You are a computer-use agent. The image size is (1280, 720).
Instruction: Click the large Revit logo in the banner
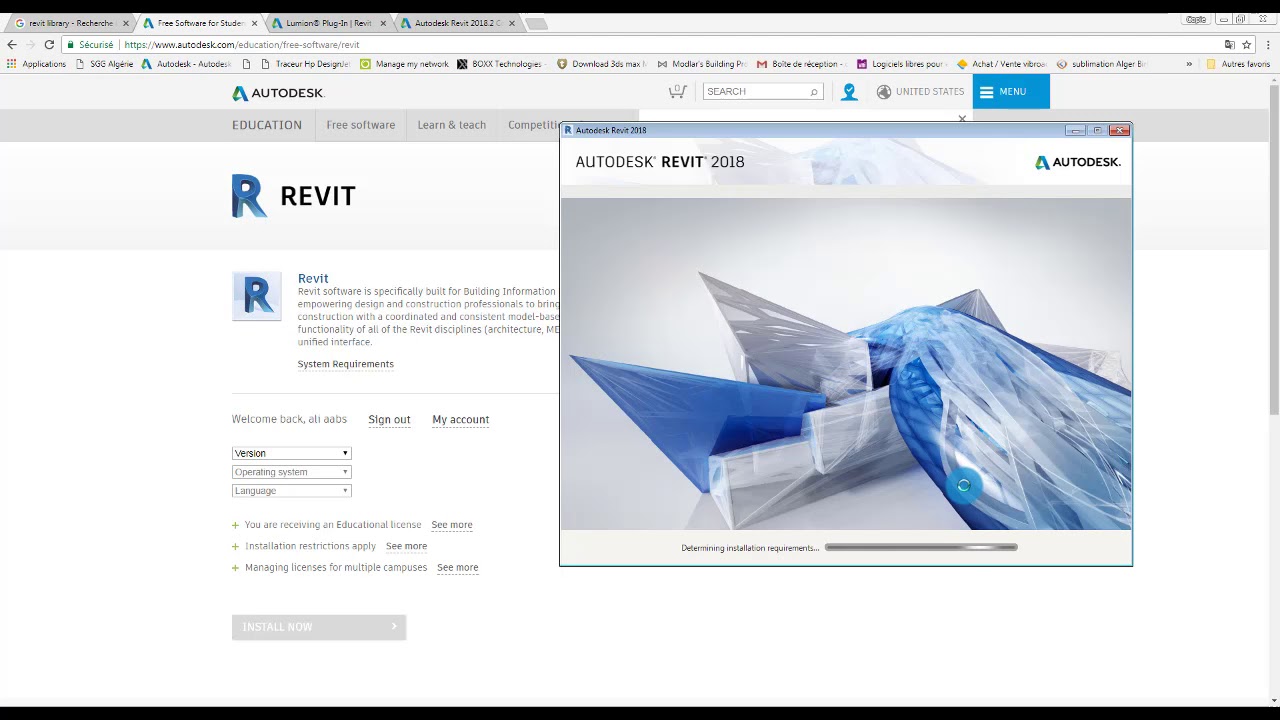pos(294,196)
